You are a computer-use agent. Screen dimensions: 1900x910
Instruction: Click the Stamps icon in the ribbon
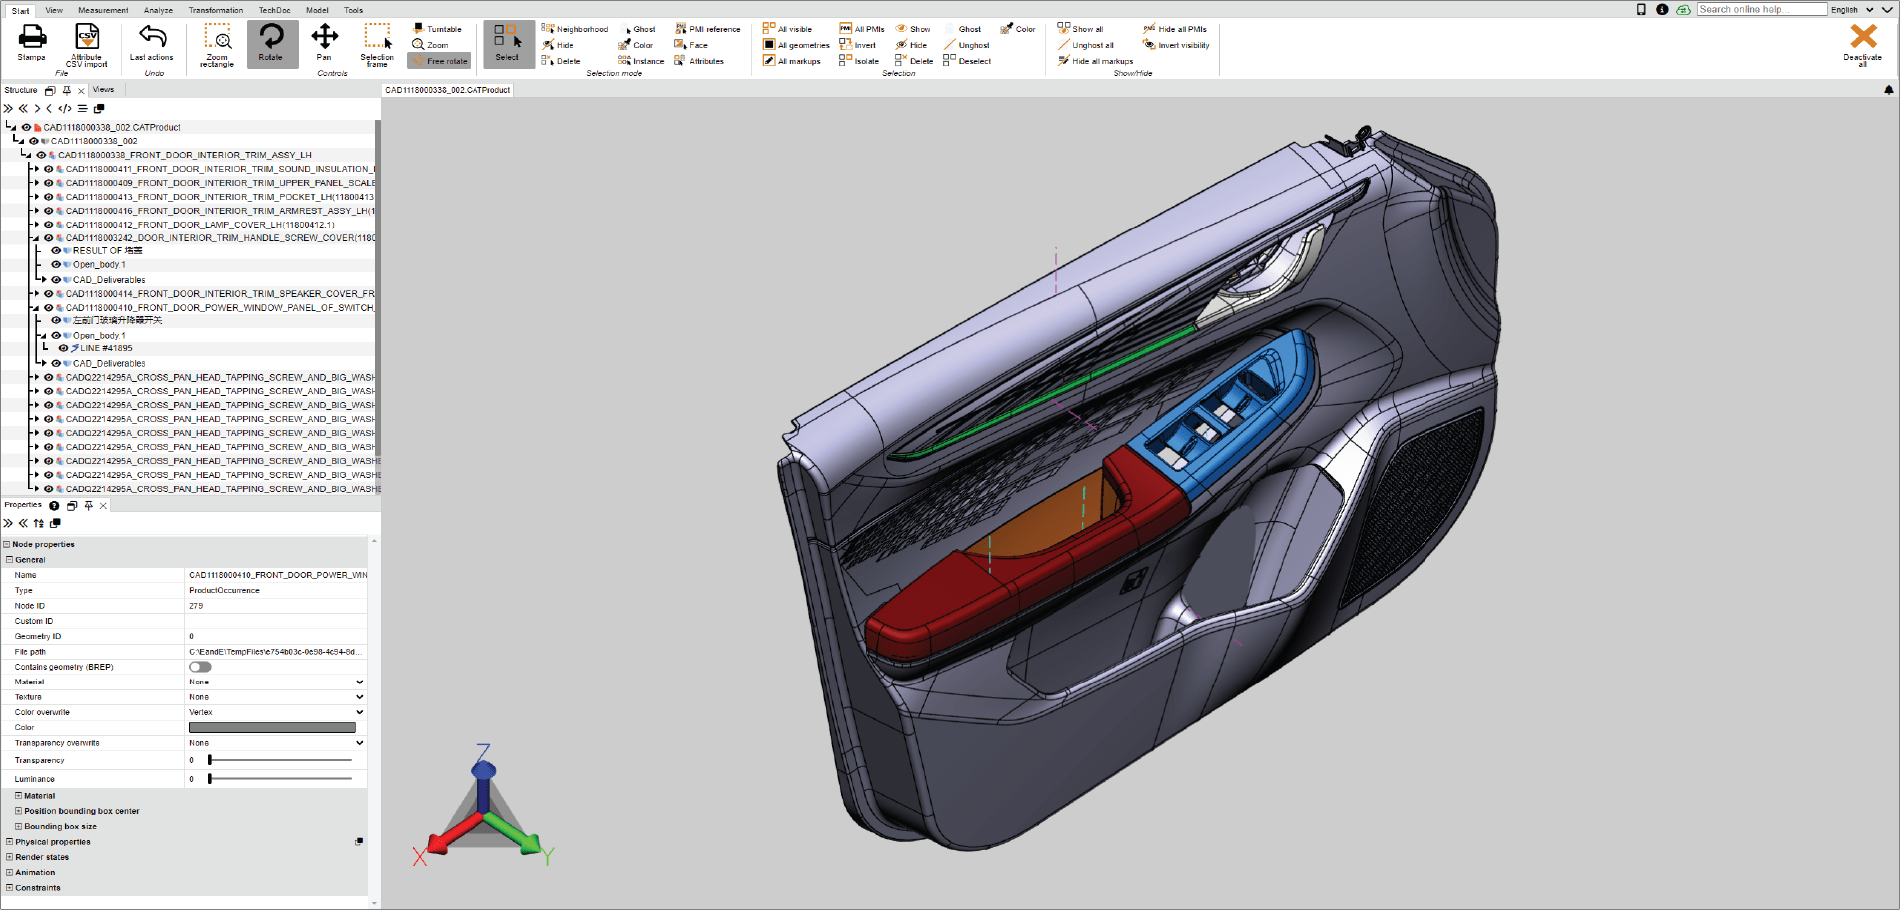(x=32, y=38)
